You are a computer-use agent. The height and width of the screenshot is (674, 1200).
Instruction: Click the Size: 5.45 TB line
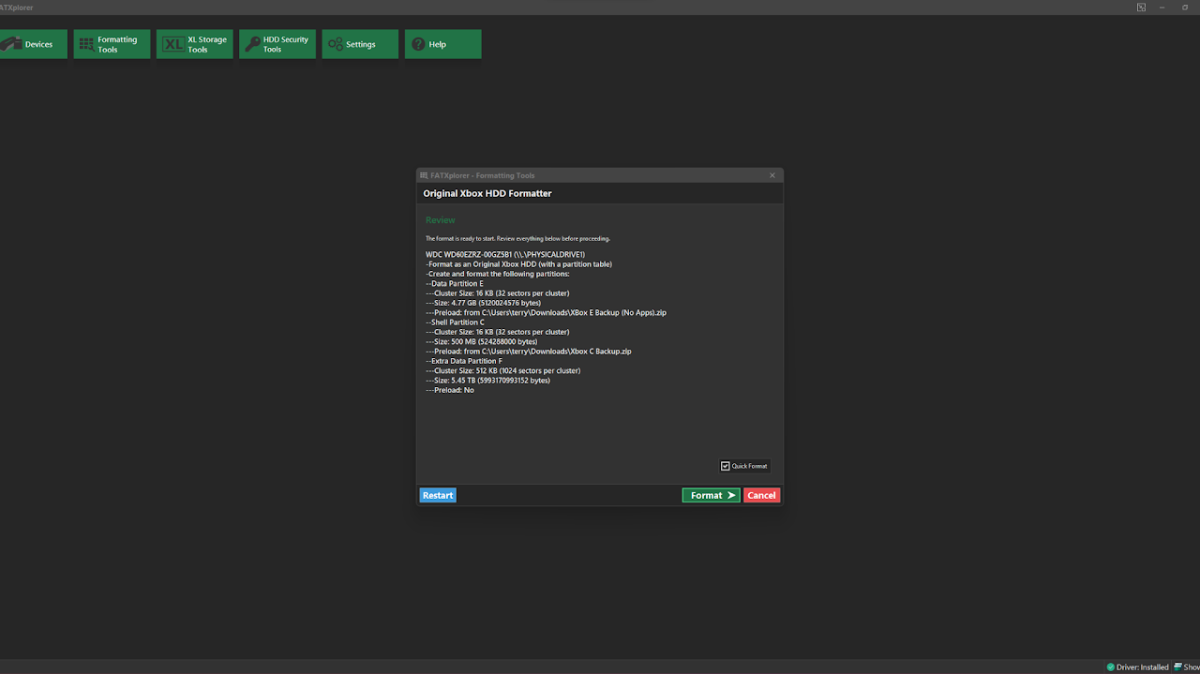[x=487, y=381]
